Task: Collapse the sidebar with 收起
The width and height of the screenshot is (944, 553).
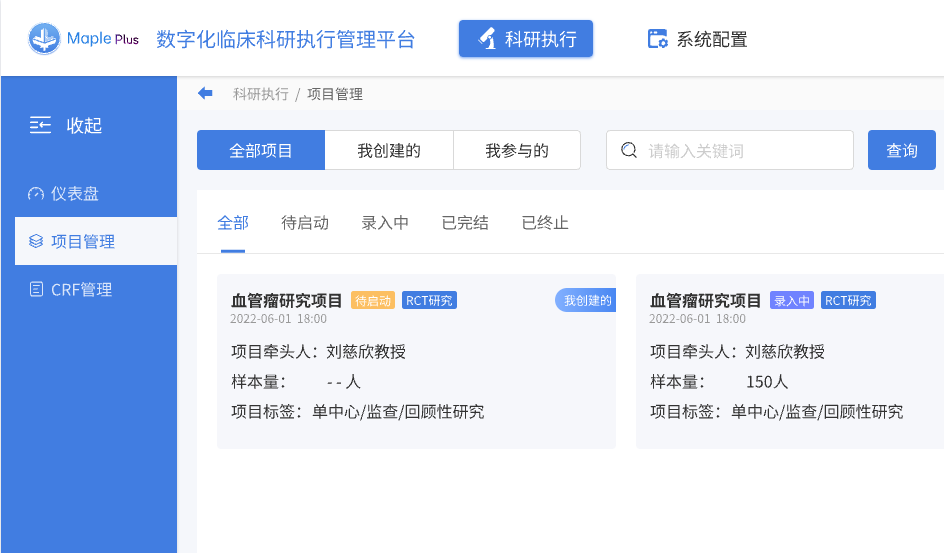Action: pyautogui.click(x=67, y=126)
